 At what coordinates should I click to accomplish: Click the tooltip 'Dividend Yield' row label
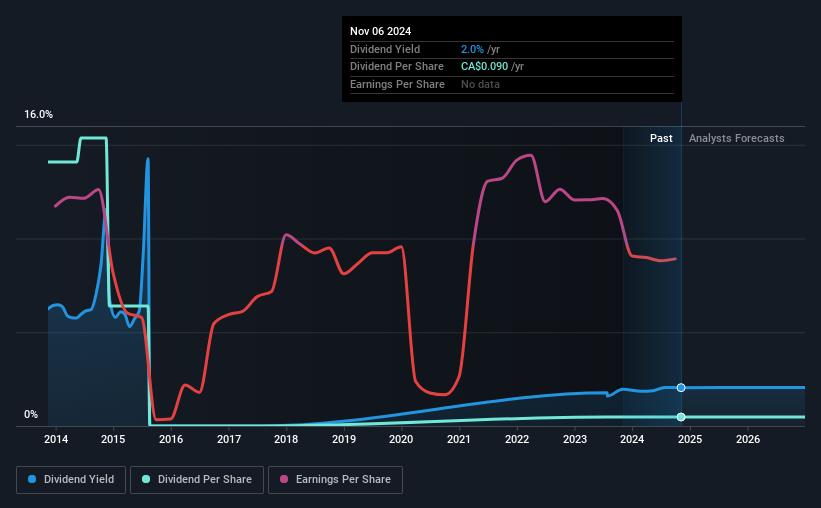pos(385,49)
